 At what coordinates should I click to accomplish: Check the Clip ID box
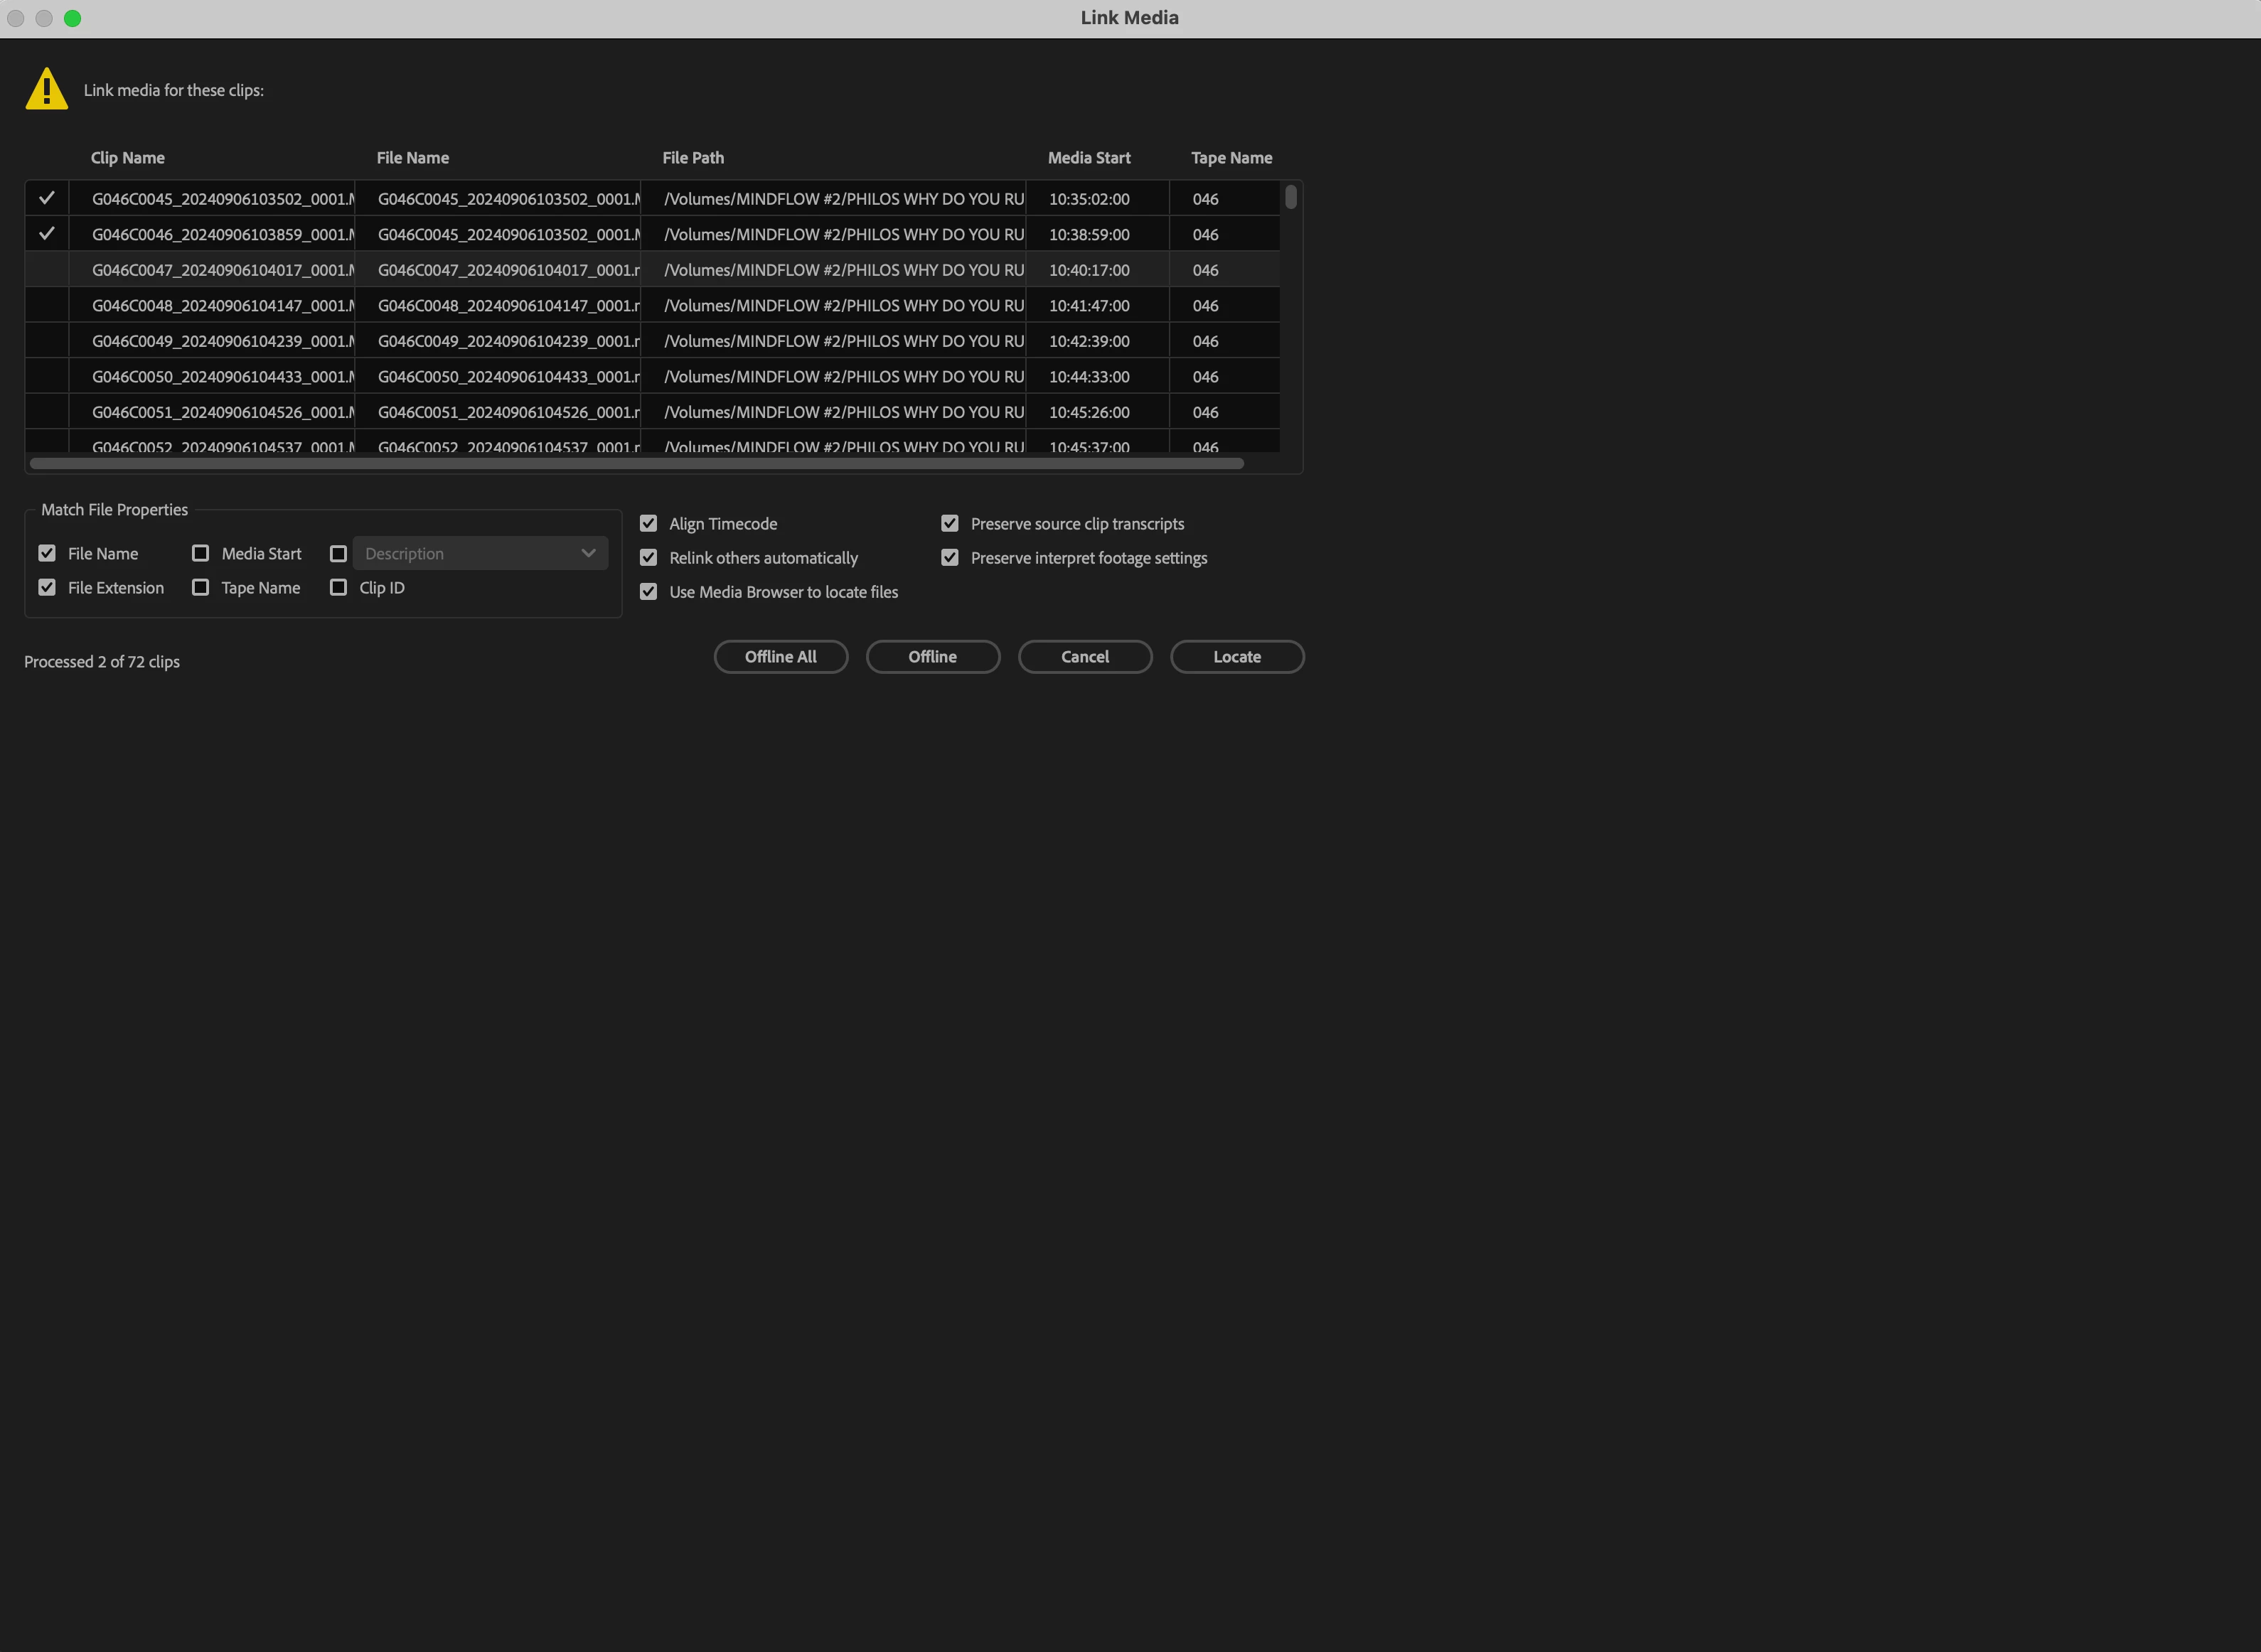tap(338, 587)
